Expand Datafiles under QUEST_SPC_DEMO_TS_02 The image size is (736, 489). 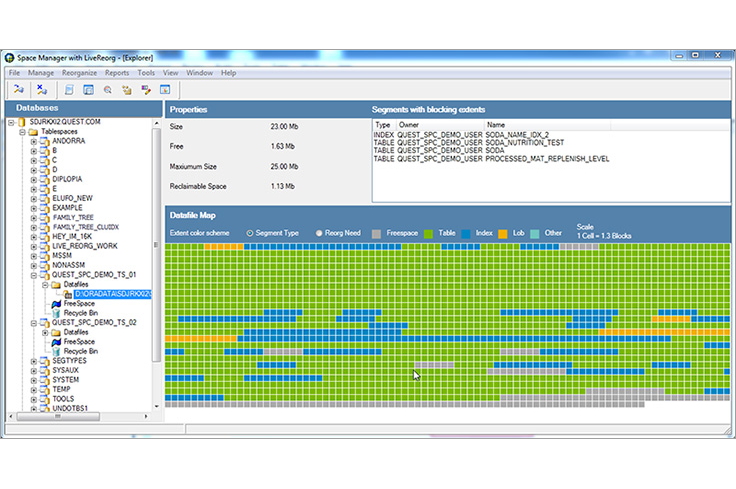click(x=46, y=333)
